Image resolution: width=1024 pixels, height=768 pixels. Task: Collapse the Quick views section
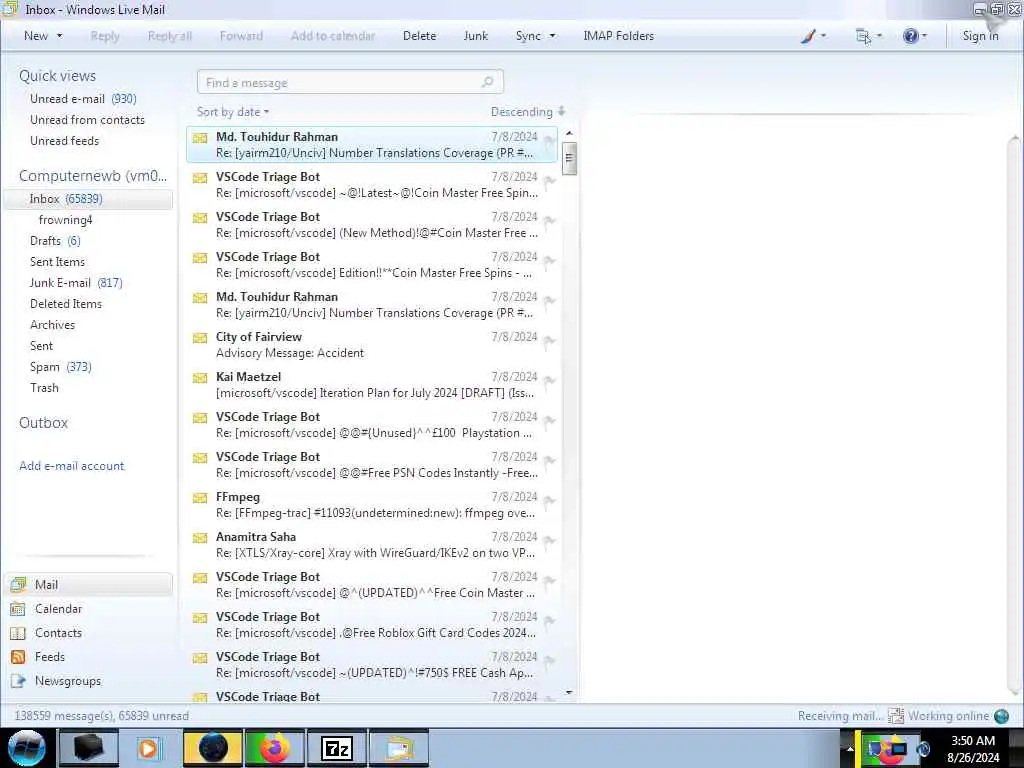57,76
